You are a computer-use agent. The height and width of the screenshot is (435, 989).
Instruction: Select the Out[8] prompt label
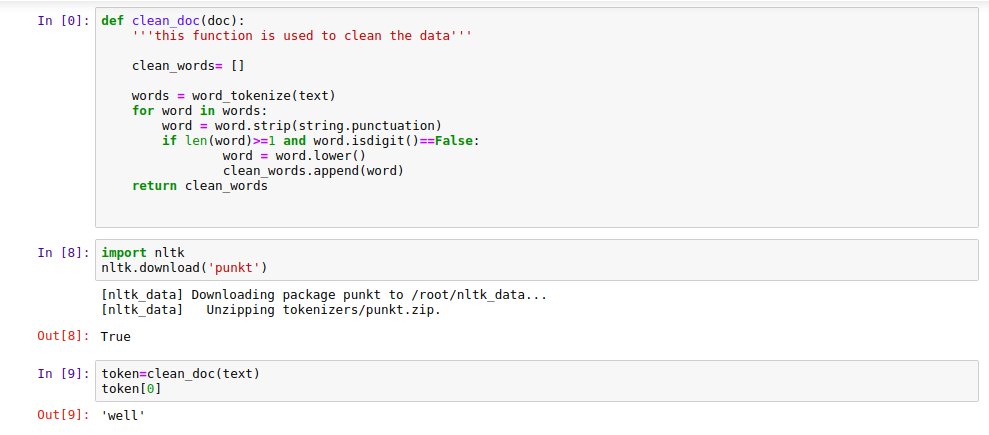(63, 336)
